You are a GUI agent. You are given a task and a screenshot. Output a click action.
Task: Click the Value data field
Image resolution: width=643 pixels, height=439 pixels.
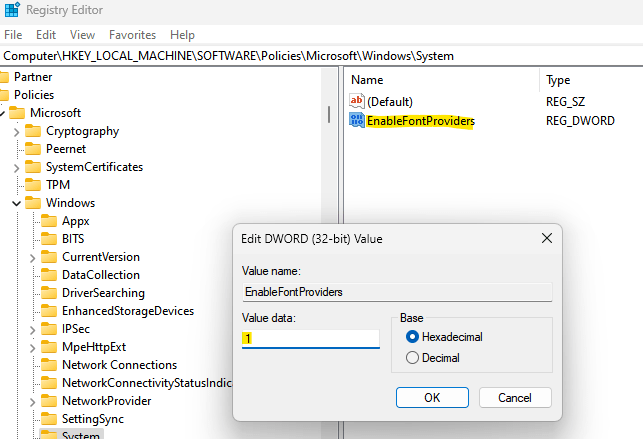[311, 339]
